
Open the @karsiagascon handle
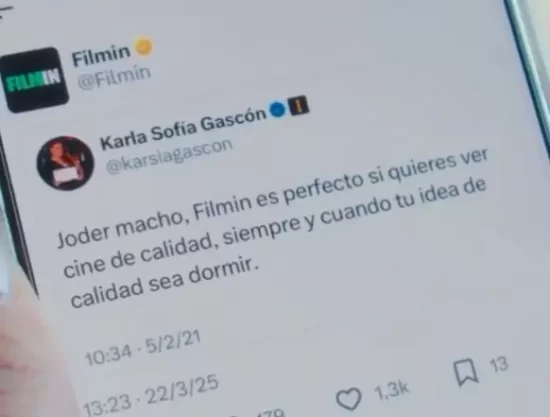coord(169,156)
